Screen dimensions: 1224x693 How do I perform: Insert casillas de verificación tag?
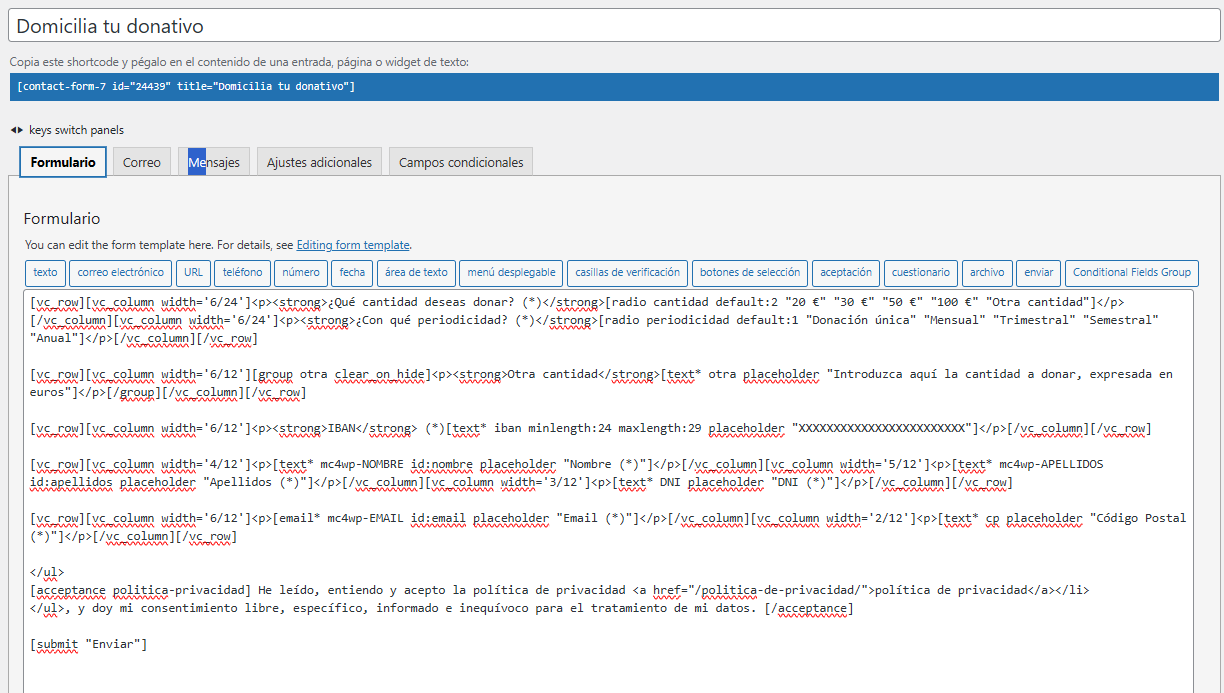coord(627,273)
